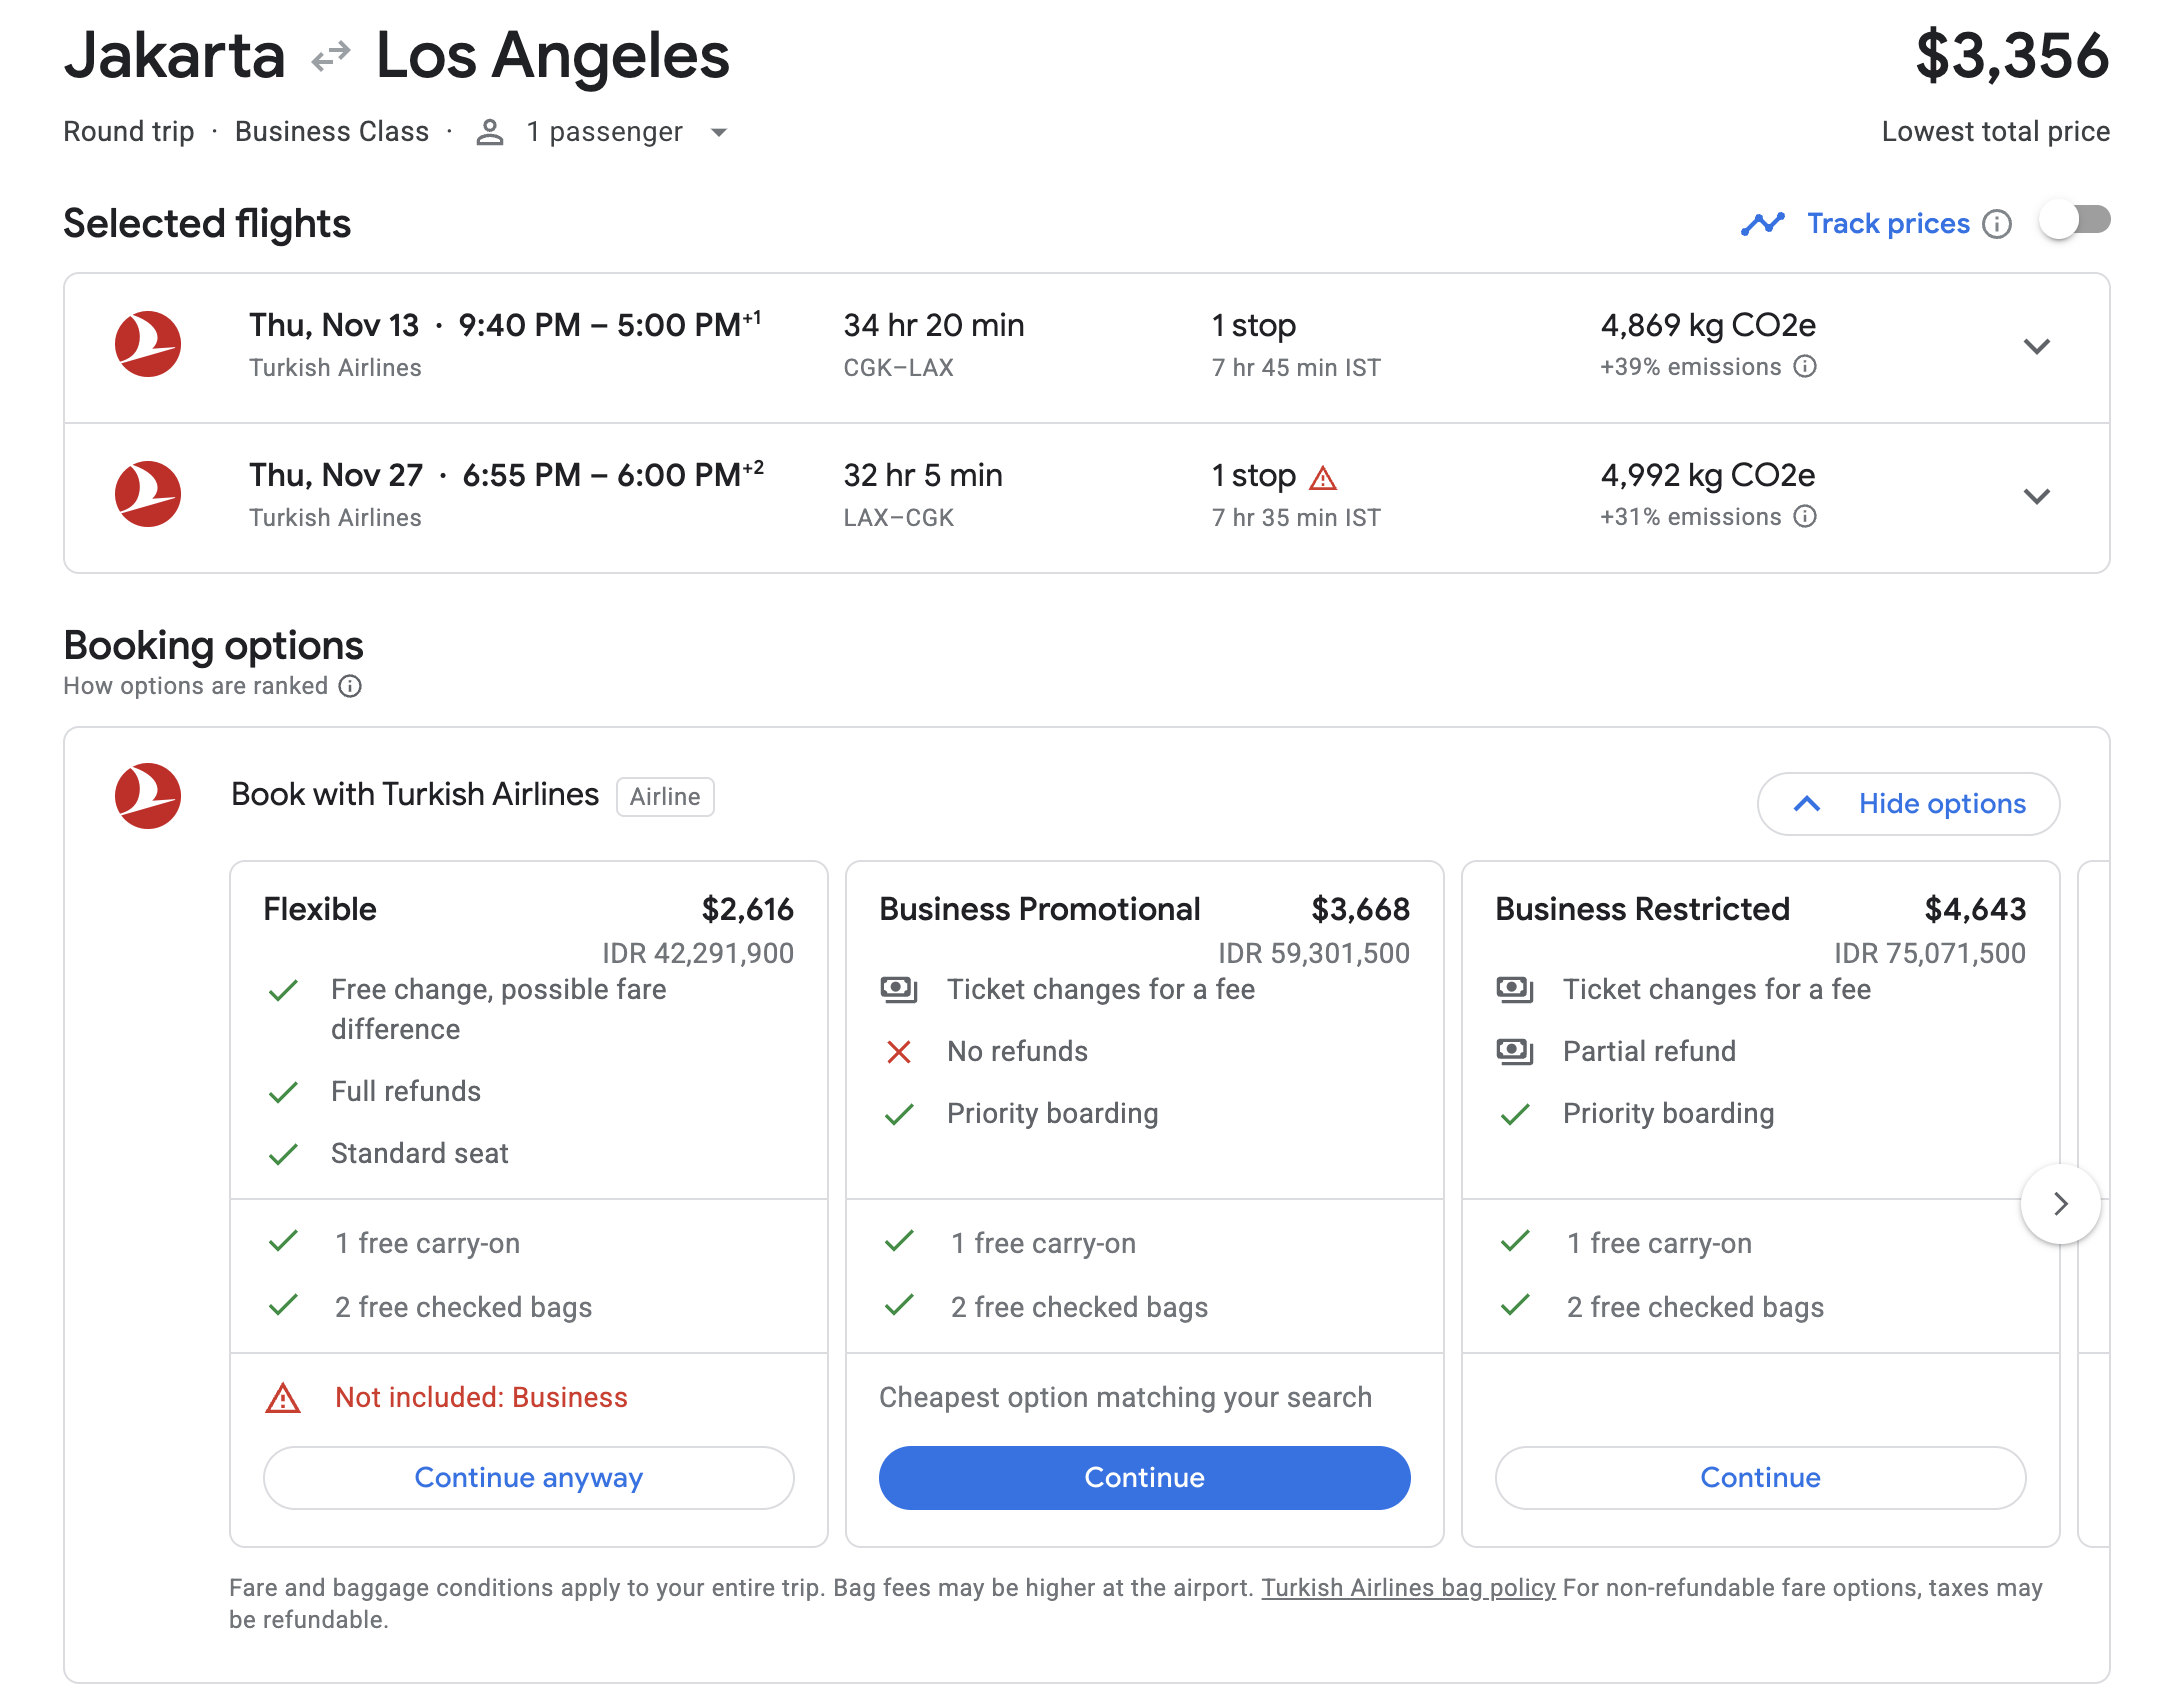Screen dimensions: 2172x1698
Task: Click the round trip arrows icon
Action: tap(331, 57)
